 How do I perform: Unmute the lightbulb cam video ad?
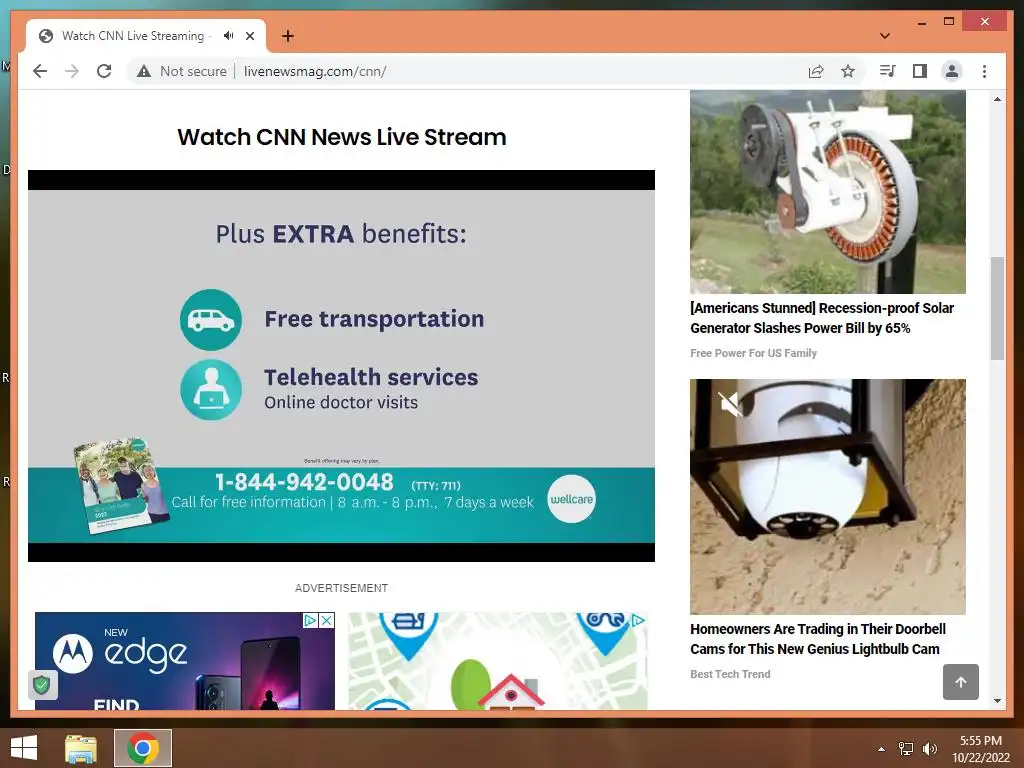731,405
